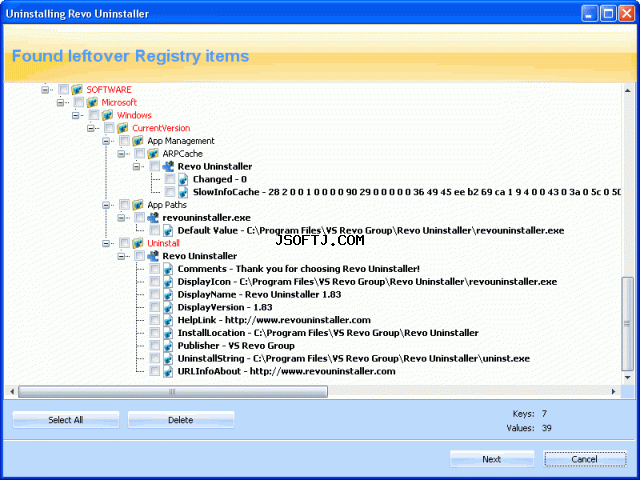This screenshot has height=480, width=640.
Task: Click the HelpLink value icon
Action: click(168, 320)
